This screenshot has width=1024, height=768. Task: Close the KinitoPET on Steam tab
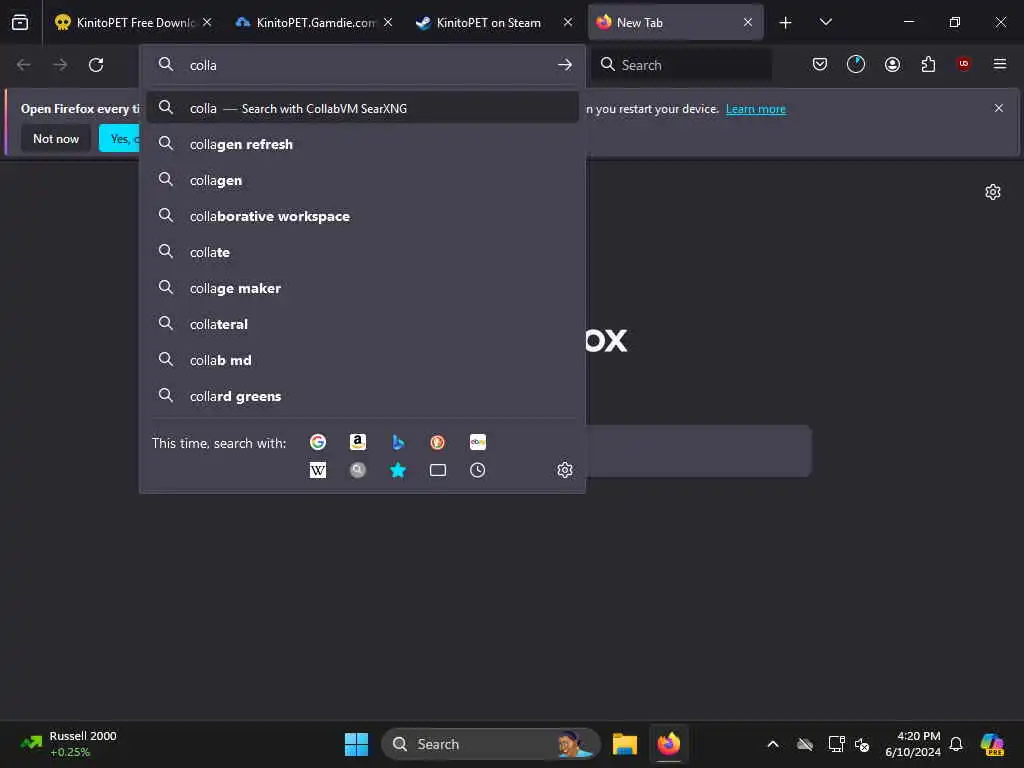568,22
